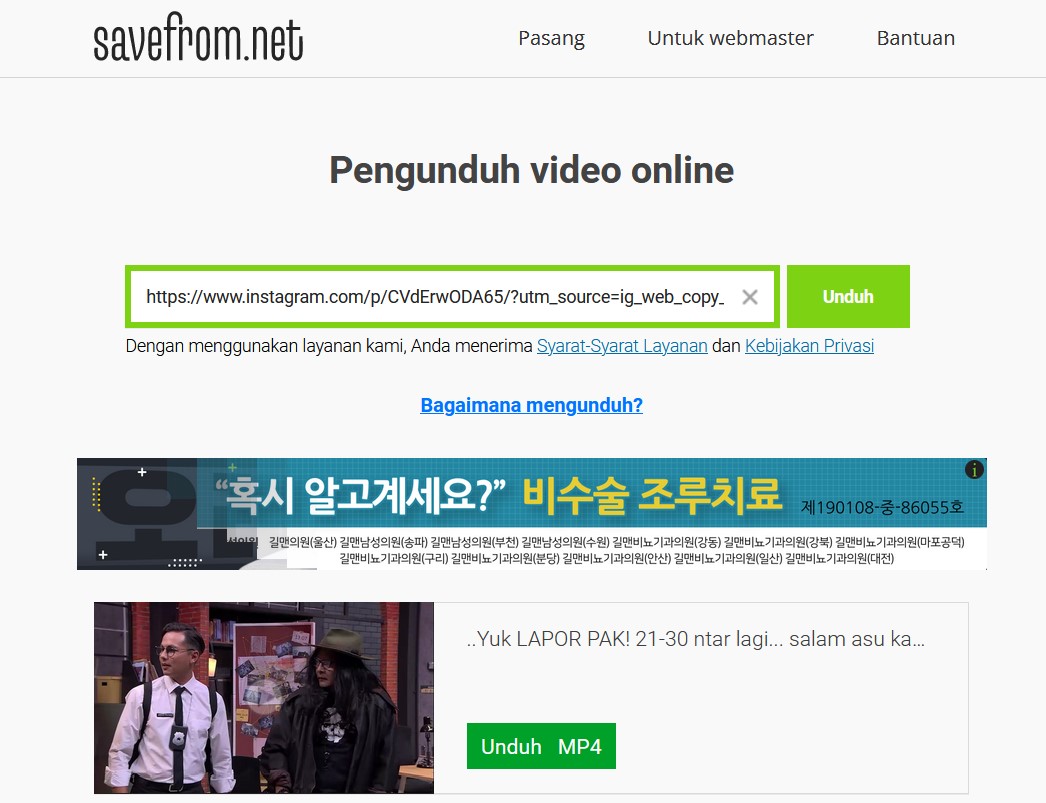Open the Syarat-Syarat Layanan link
Screen dimensions: 1046x803
click(623, 345)
